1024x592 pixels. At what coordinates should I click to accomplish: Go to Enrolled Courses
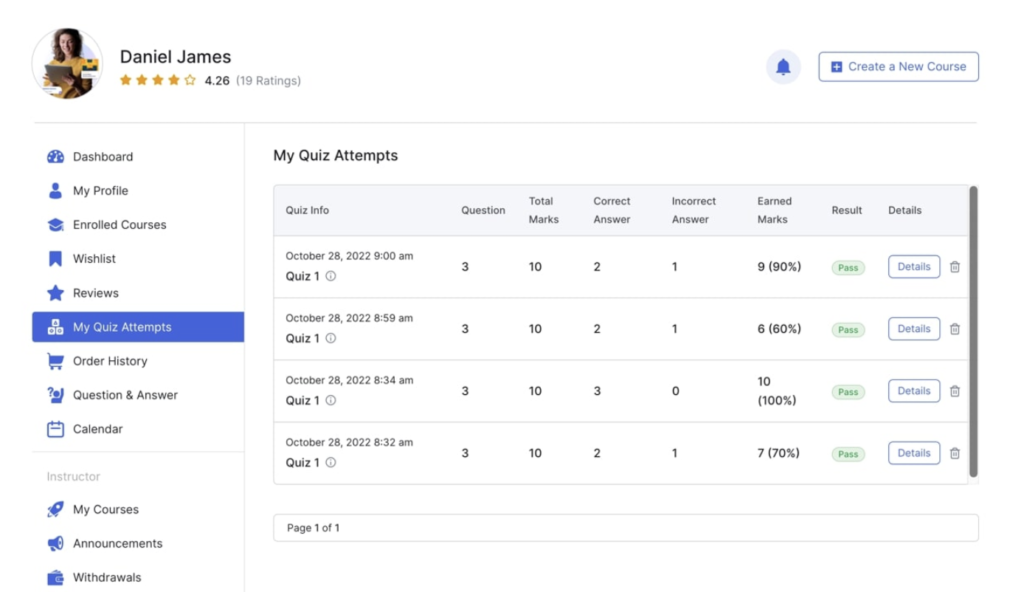click(x=119, y=225)
